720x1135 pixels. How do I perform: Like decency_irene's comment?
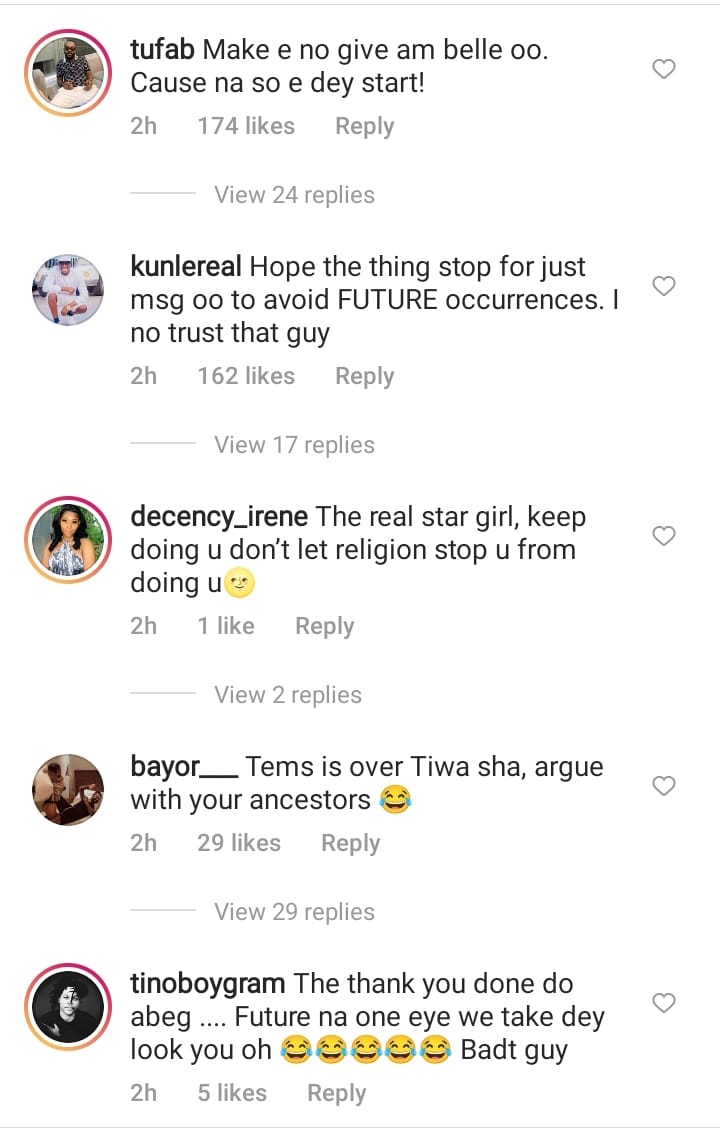pyautogui.click(x=664, y=536)
